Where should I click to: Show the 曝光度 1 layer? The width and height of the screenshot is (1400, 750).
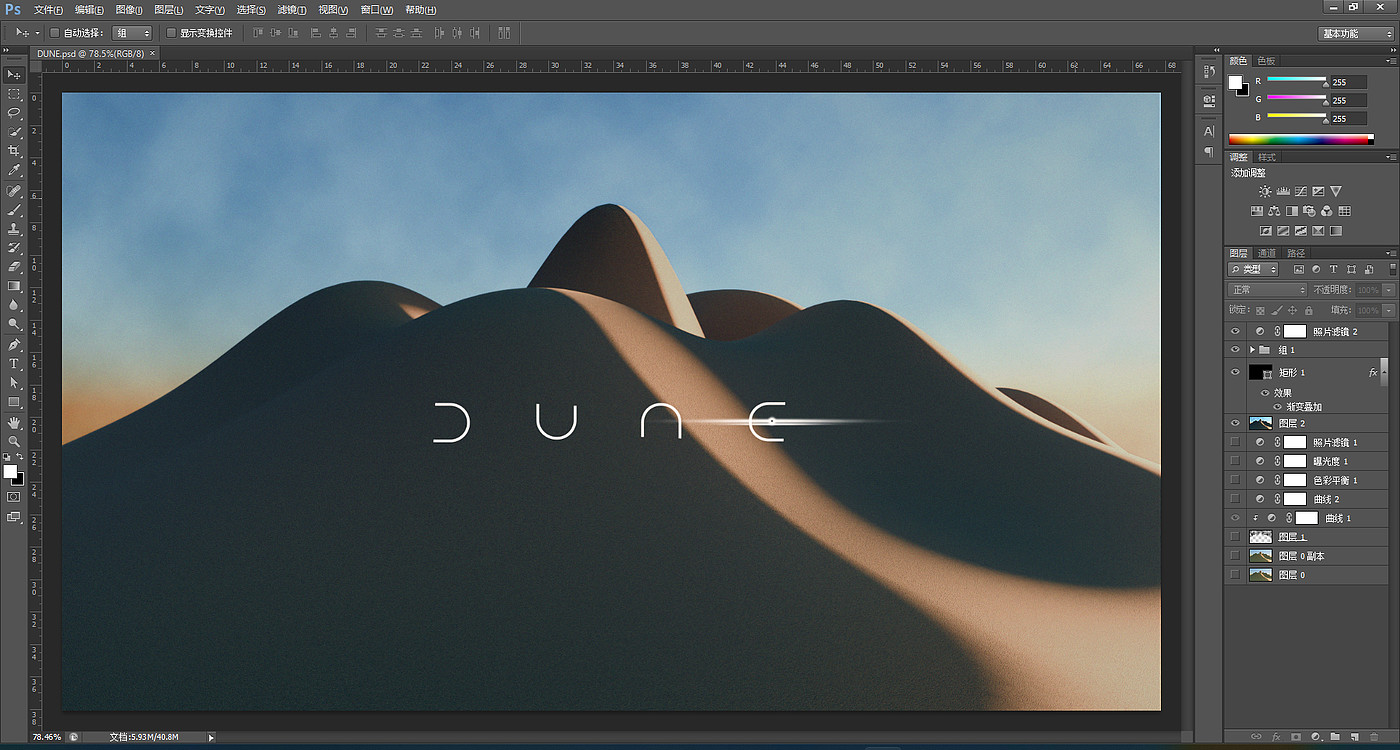click(x=1235, y=461)
